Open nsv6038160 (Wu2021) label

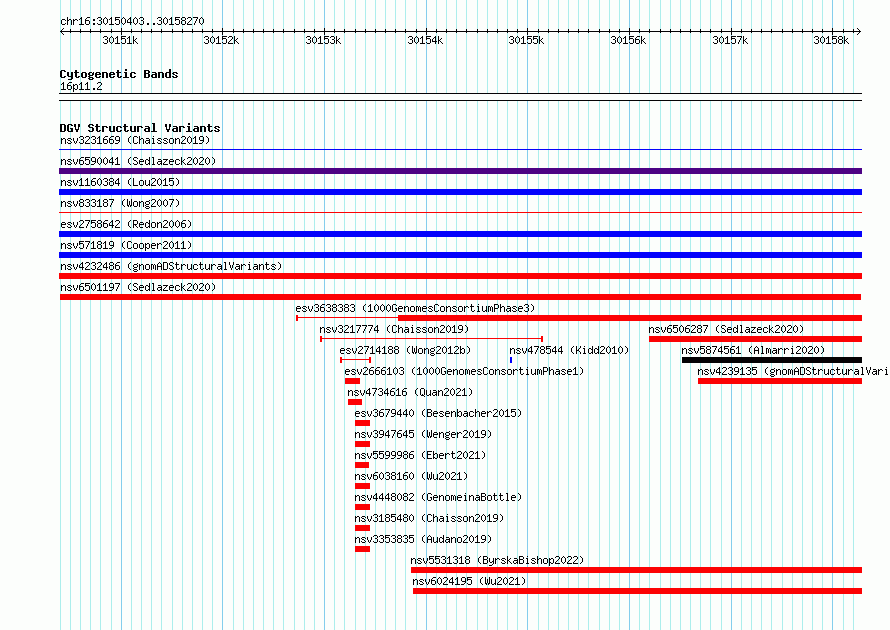click(411, 476)
